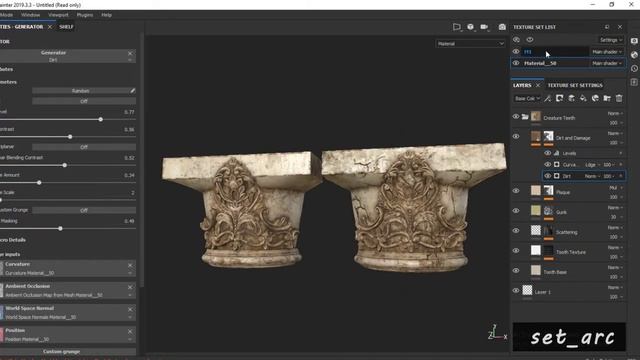Switch to the Texture Set Settings tab

(575, 85)
